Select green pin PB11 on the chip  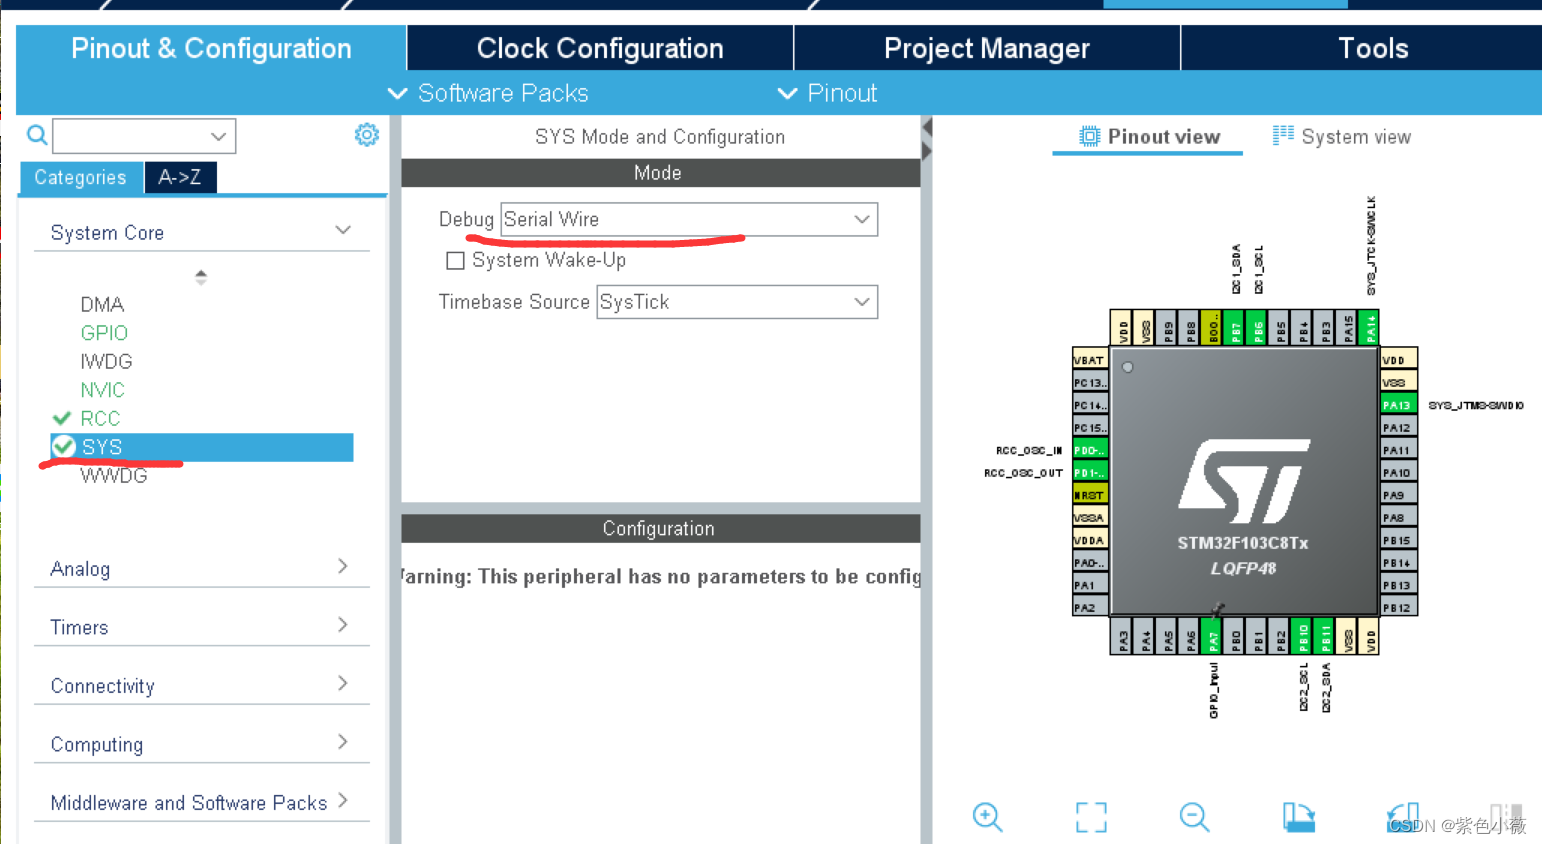(1326, 637)
